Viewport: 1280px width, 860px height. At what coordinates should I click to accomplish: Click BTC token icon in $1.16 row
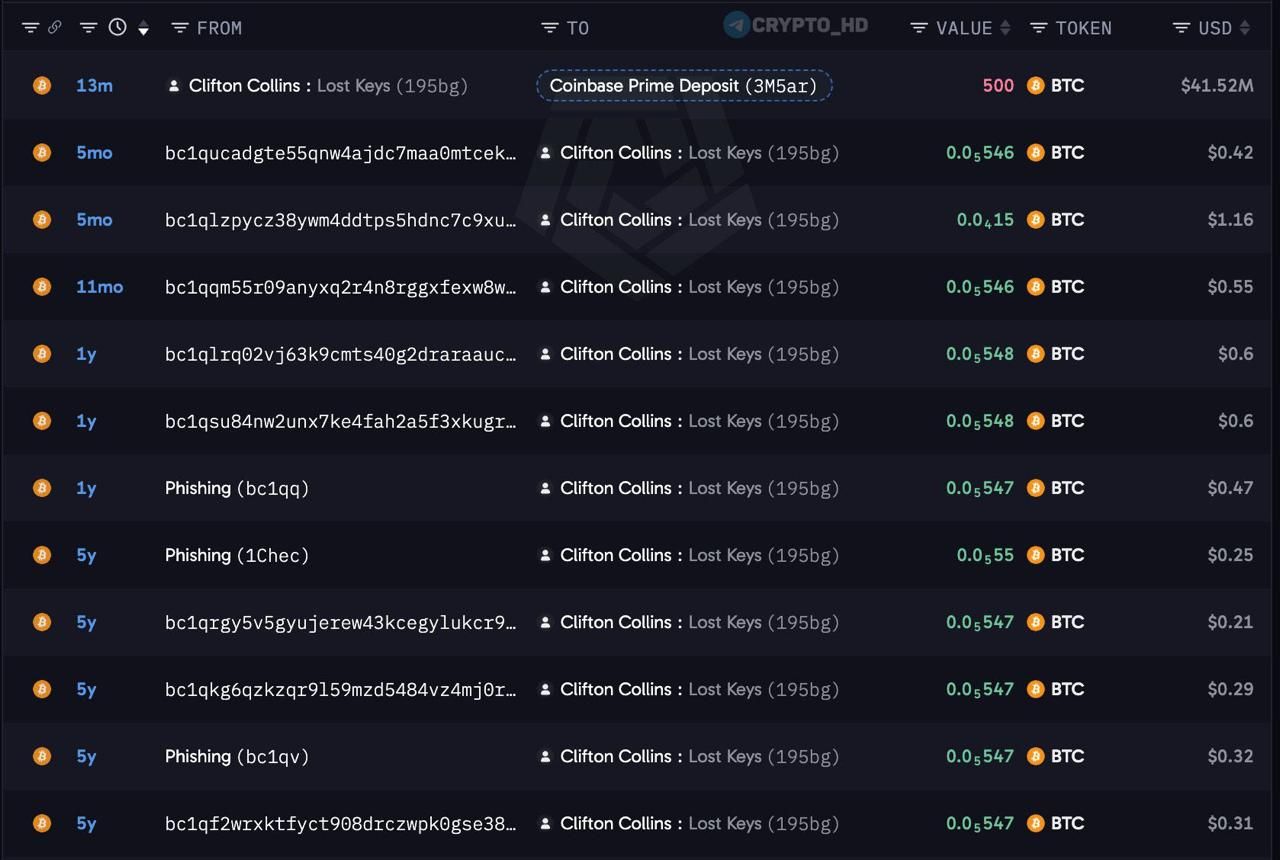click(1036, 220)
